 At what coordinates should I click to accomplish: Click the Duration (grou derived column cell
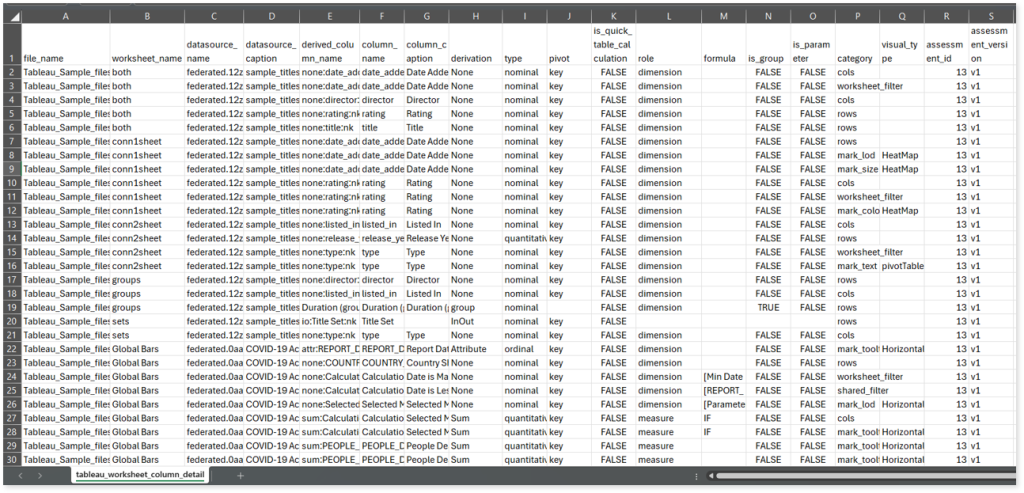point(329,308)
